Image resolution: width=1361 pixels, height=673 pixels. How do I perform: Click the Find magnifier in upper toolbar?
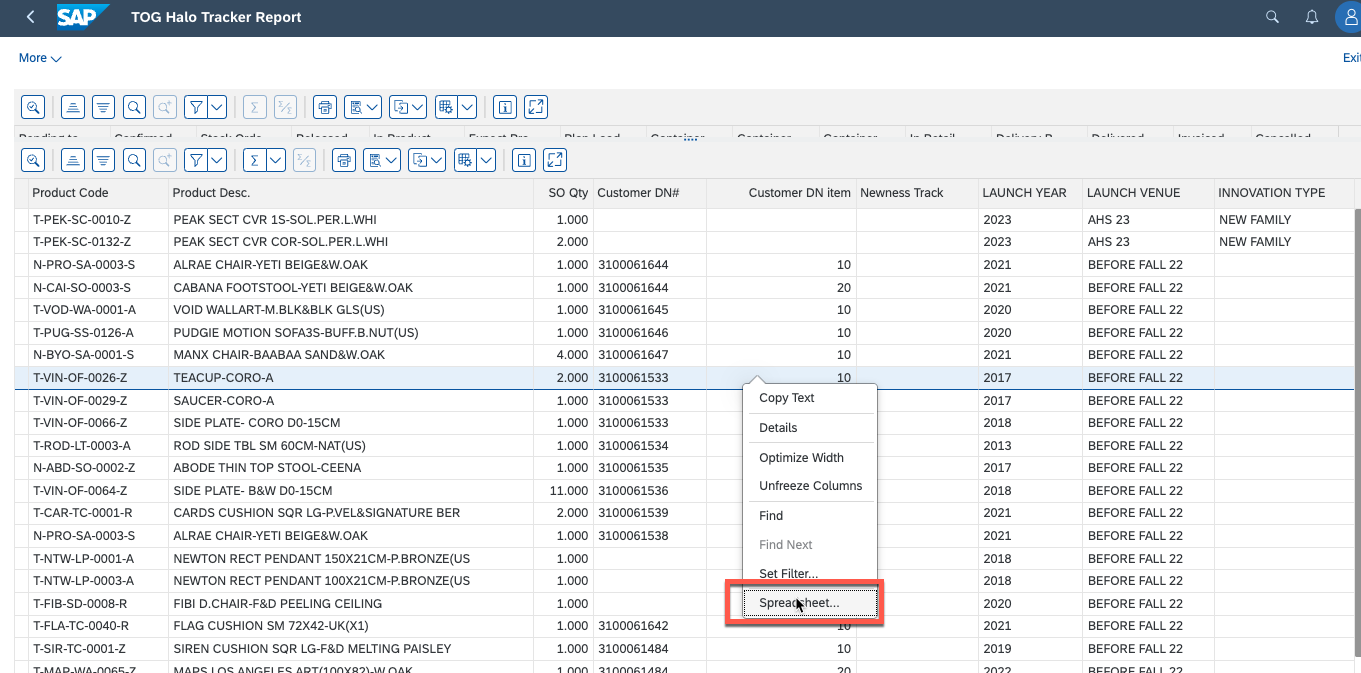point(133,107)
